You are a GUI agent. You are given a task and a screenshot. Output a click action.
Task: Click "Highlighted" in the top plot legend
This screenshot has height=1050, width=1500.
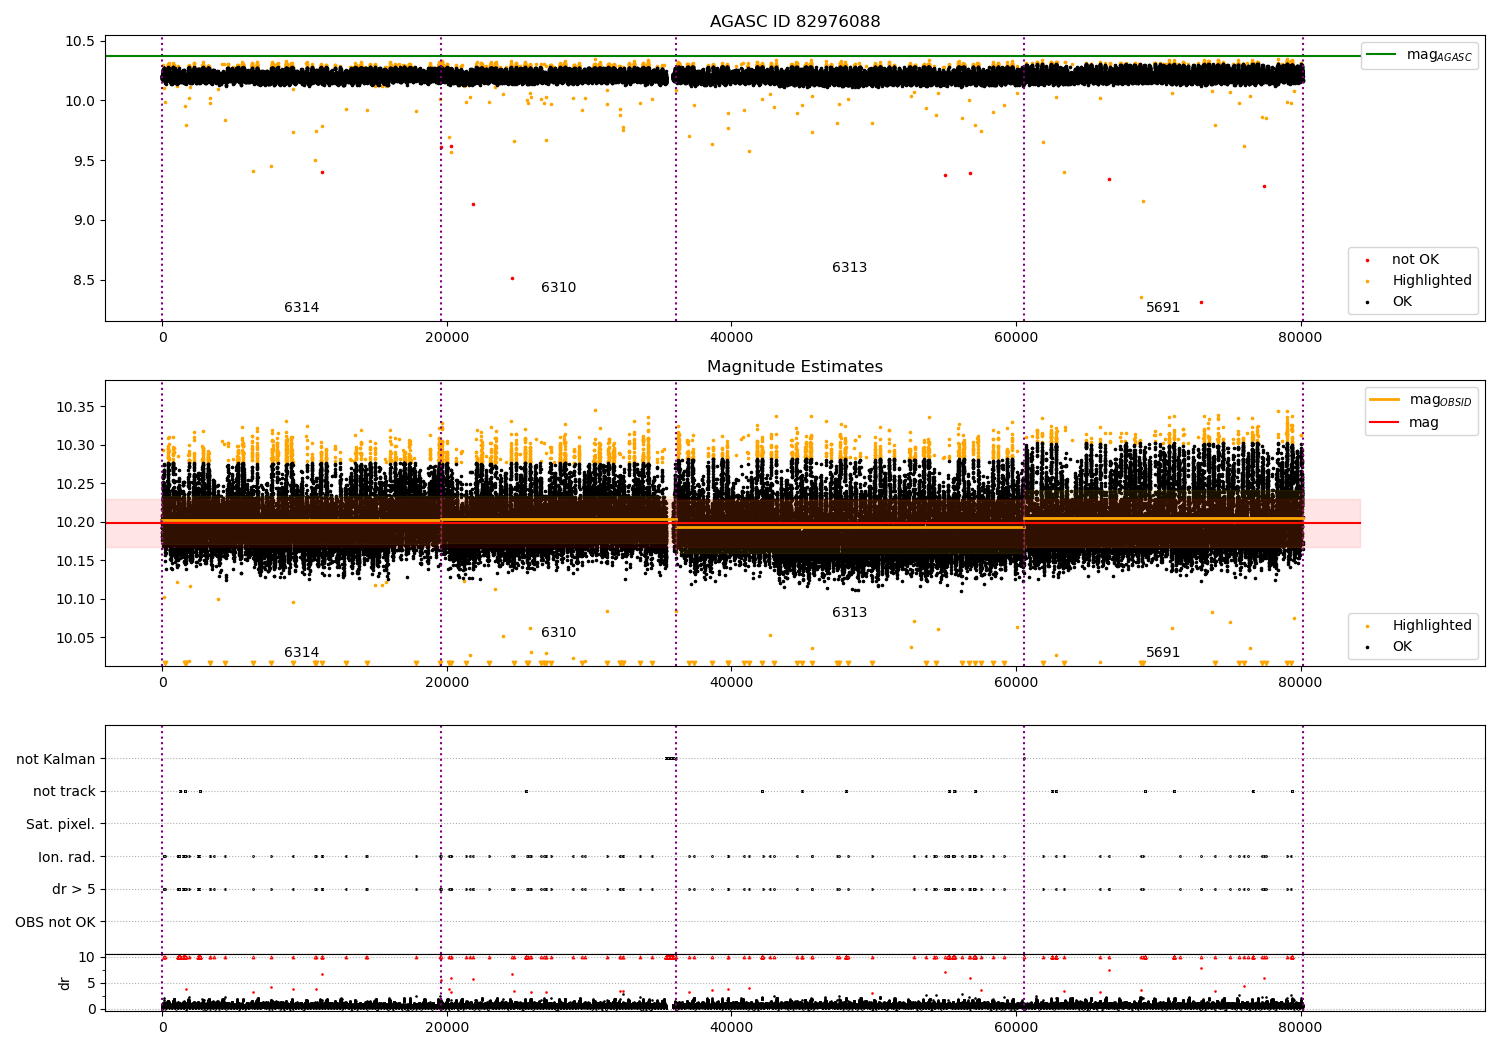point(1420,281)
